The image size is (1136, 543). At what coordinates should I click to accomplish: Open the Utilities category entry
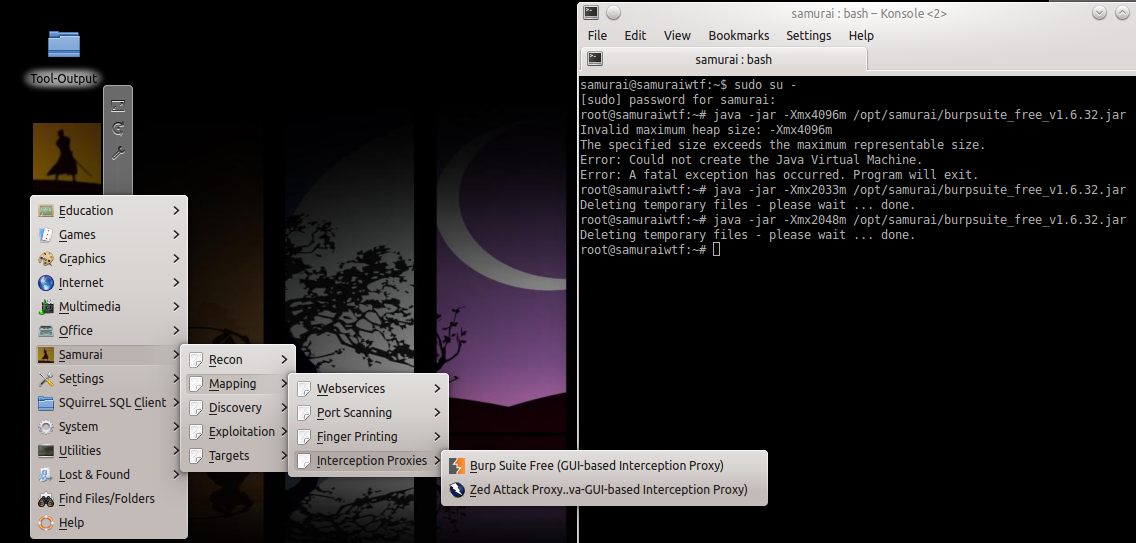point(109,450)
